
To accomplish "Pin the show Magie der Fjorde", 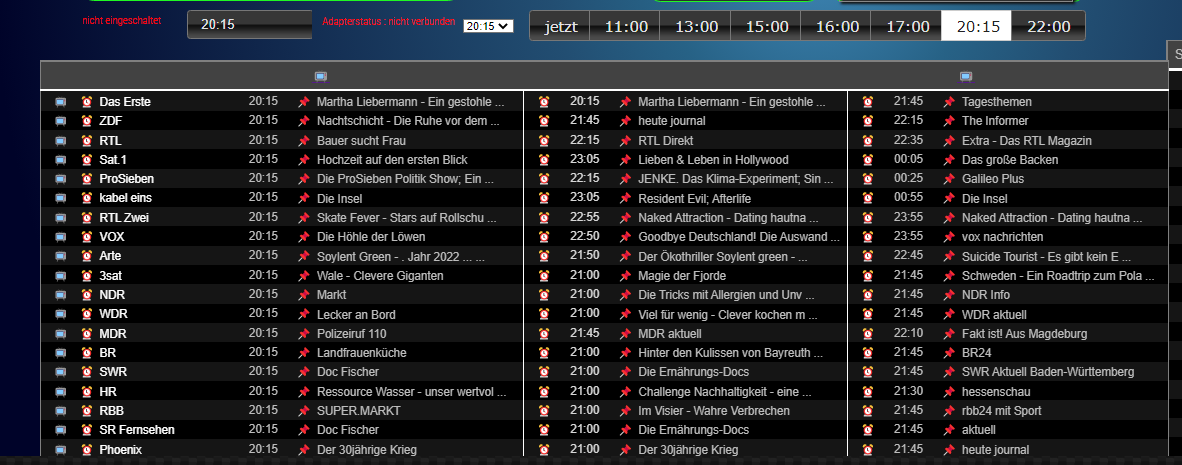I will [625, 276].
